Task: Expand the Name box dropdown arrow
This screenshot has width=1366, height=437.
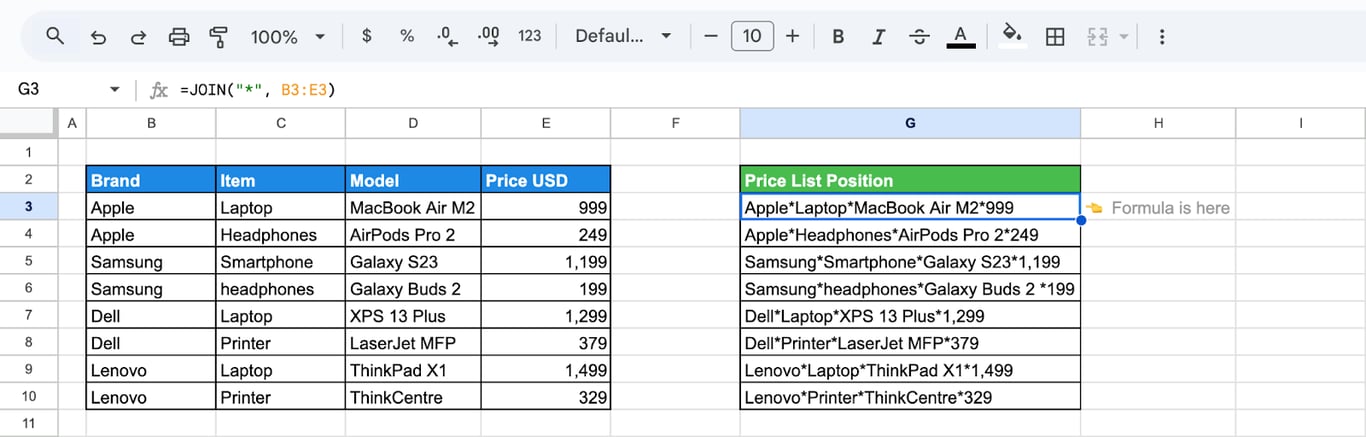Action: click(115, 90)
